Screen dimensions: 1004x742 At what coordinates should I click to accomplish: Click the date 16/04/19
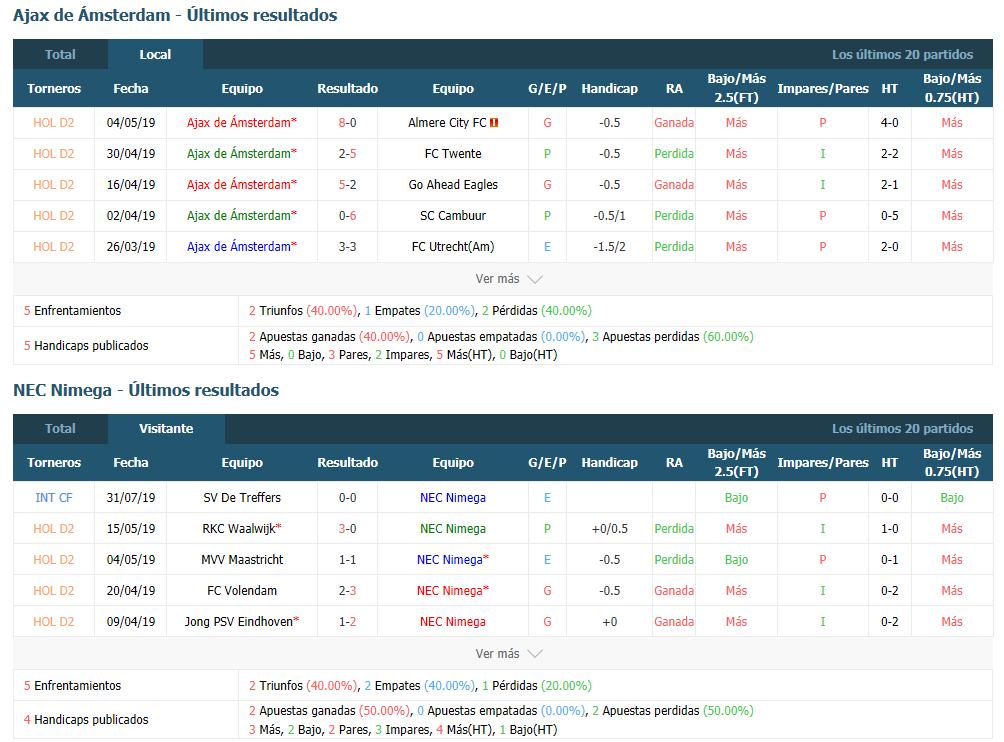131,184
